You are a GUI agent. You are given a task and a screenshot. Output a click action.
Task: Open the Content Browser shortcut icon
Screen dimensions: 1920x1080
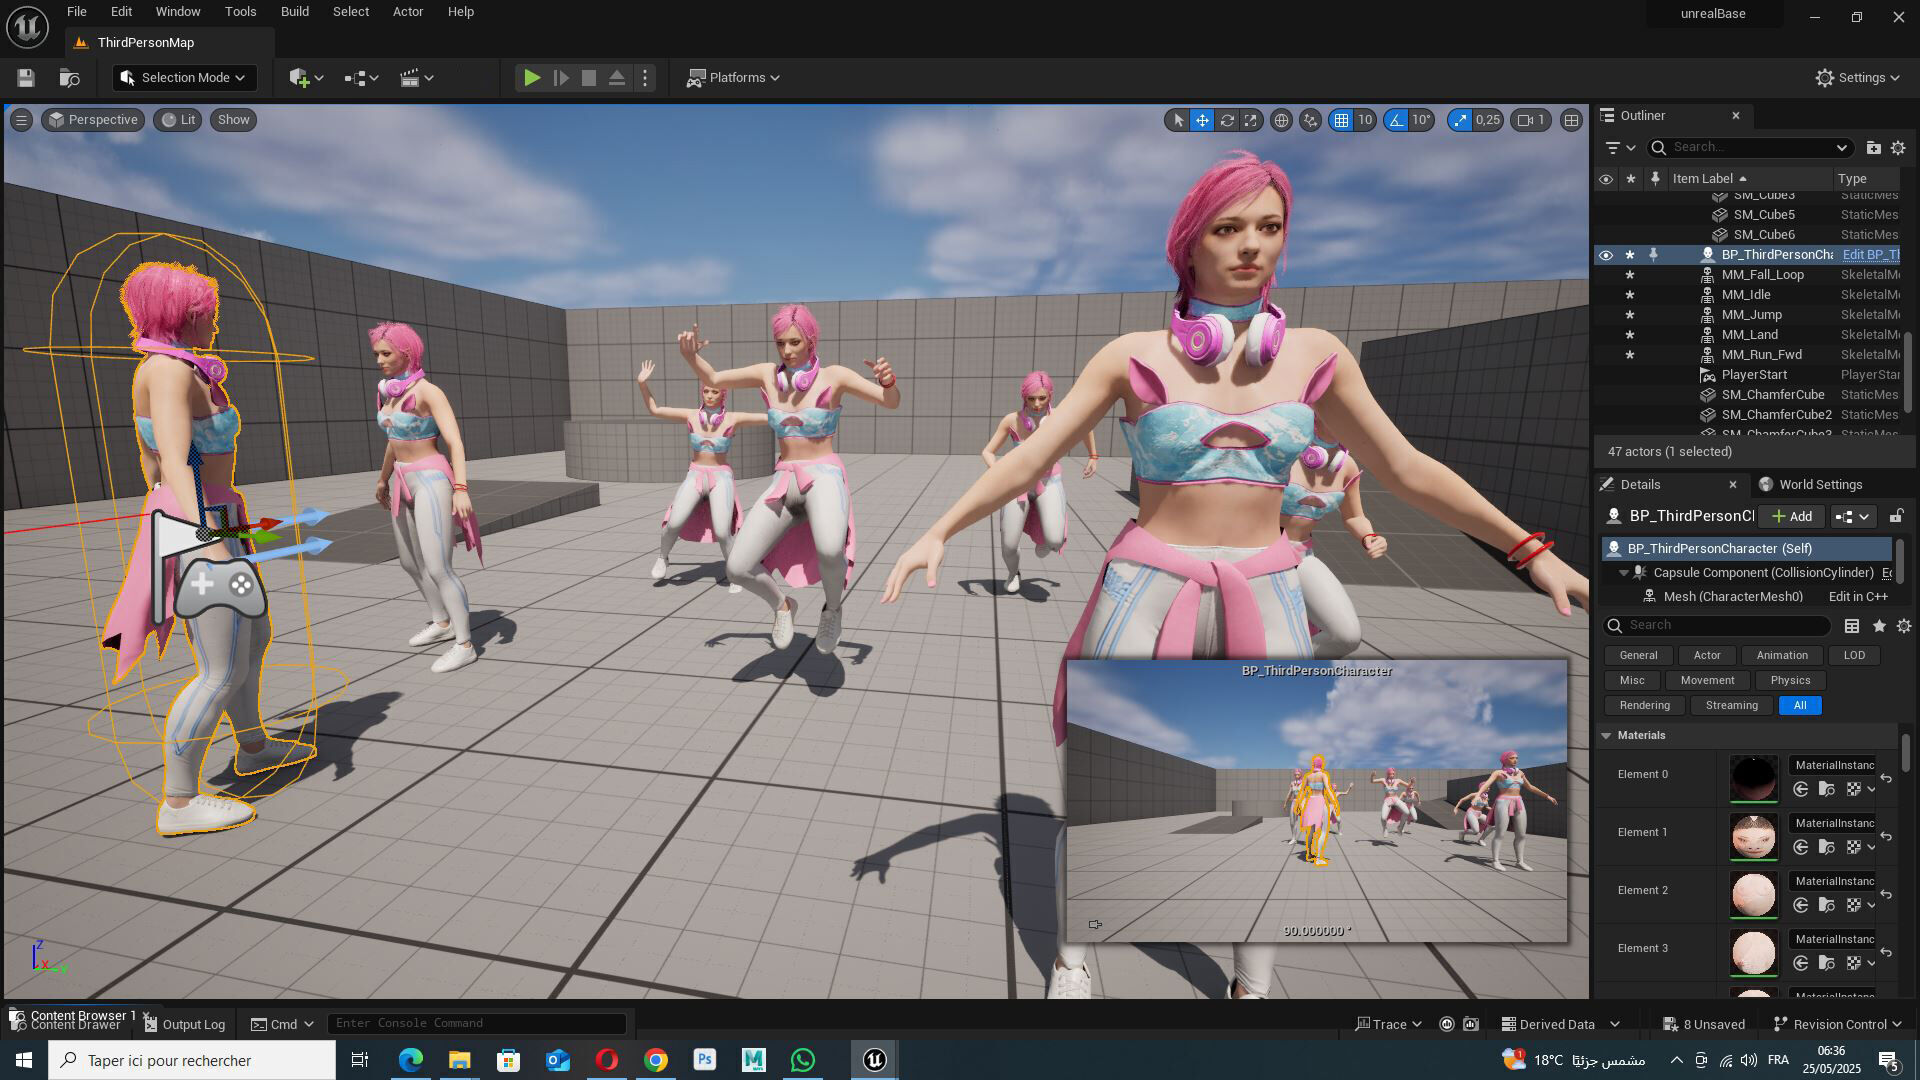click(69, 78)
